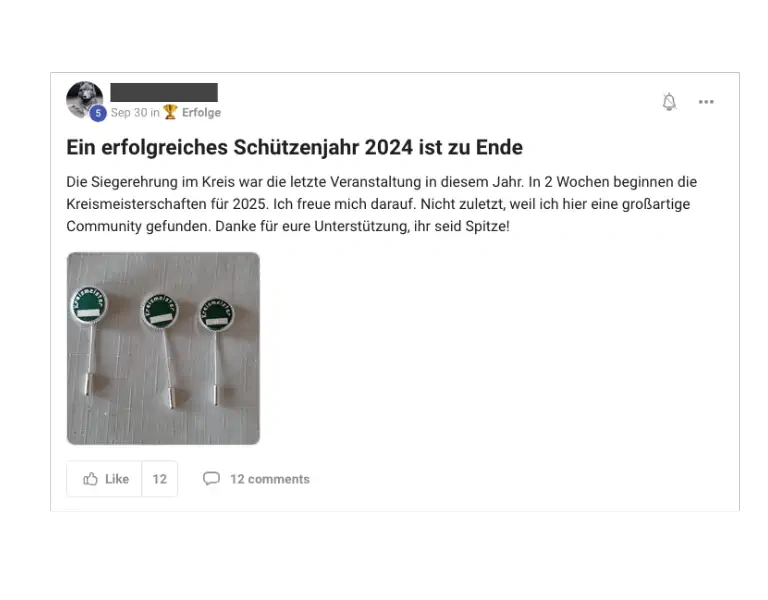Open the Erfolge category

tap(201, 113)
